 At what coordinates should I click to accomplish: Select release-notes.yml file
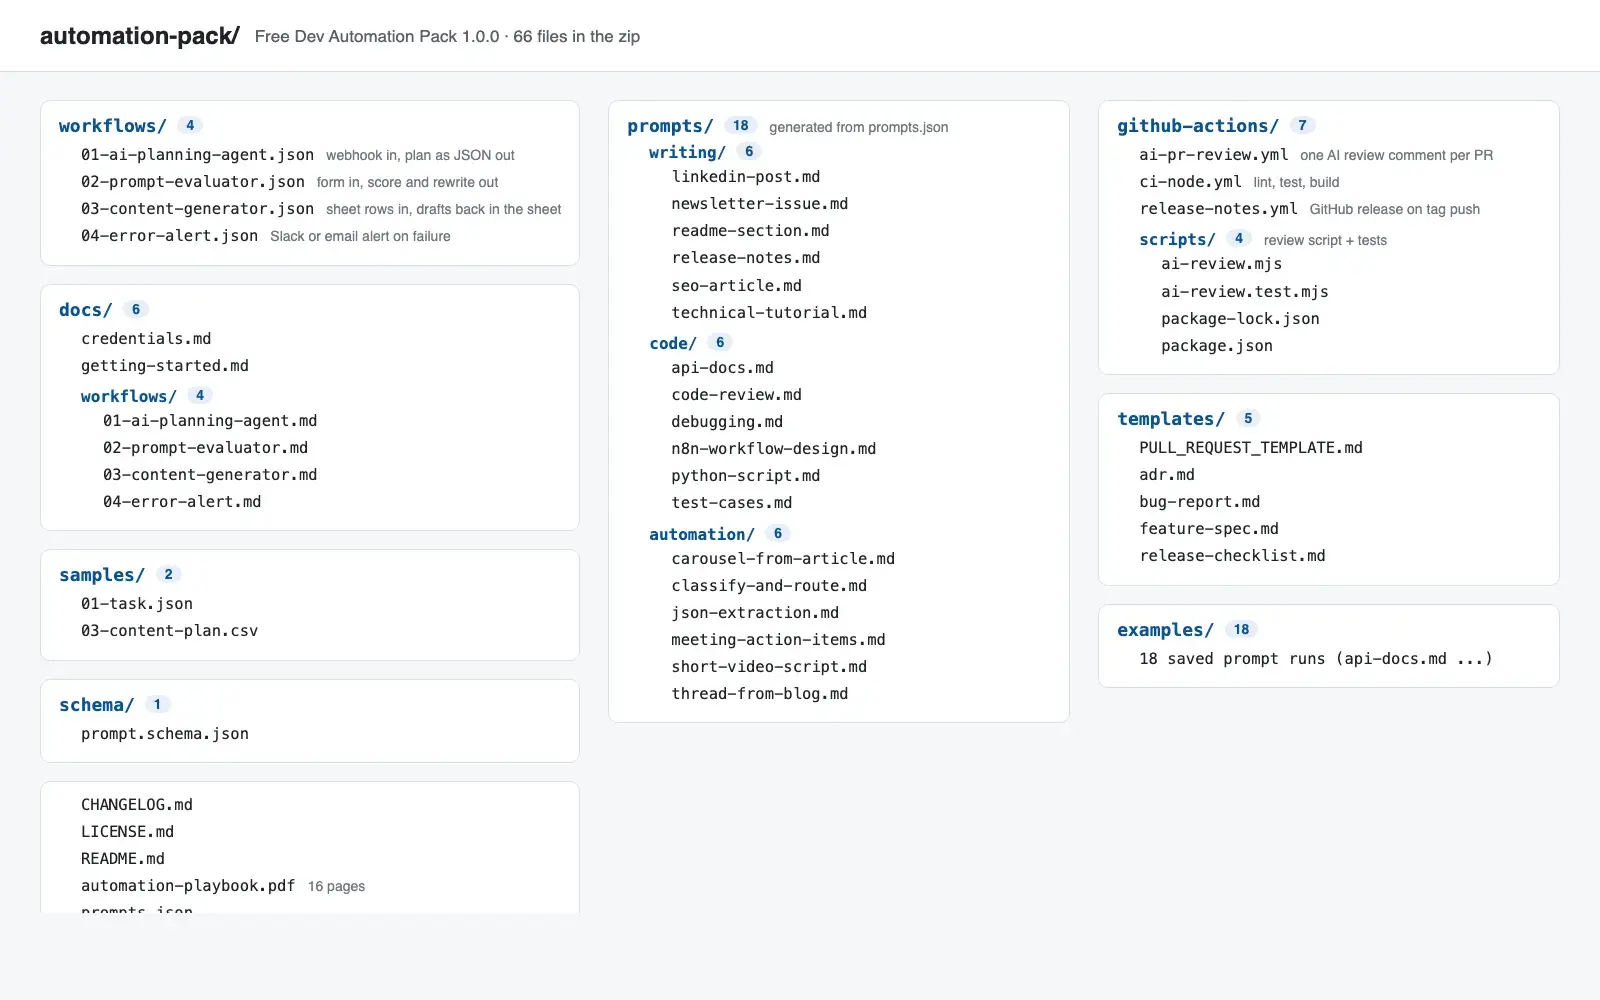pyautogui.click(x=1218, y=209)
